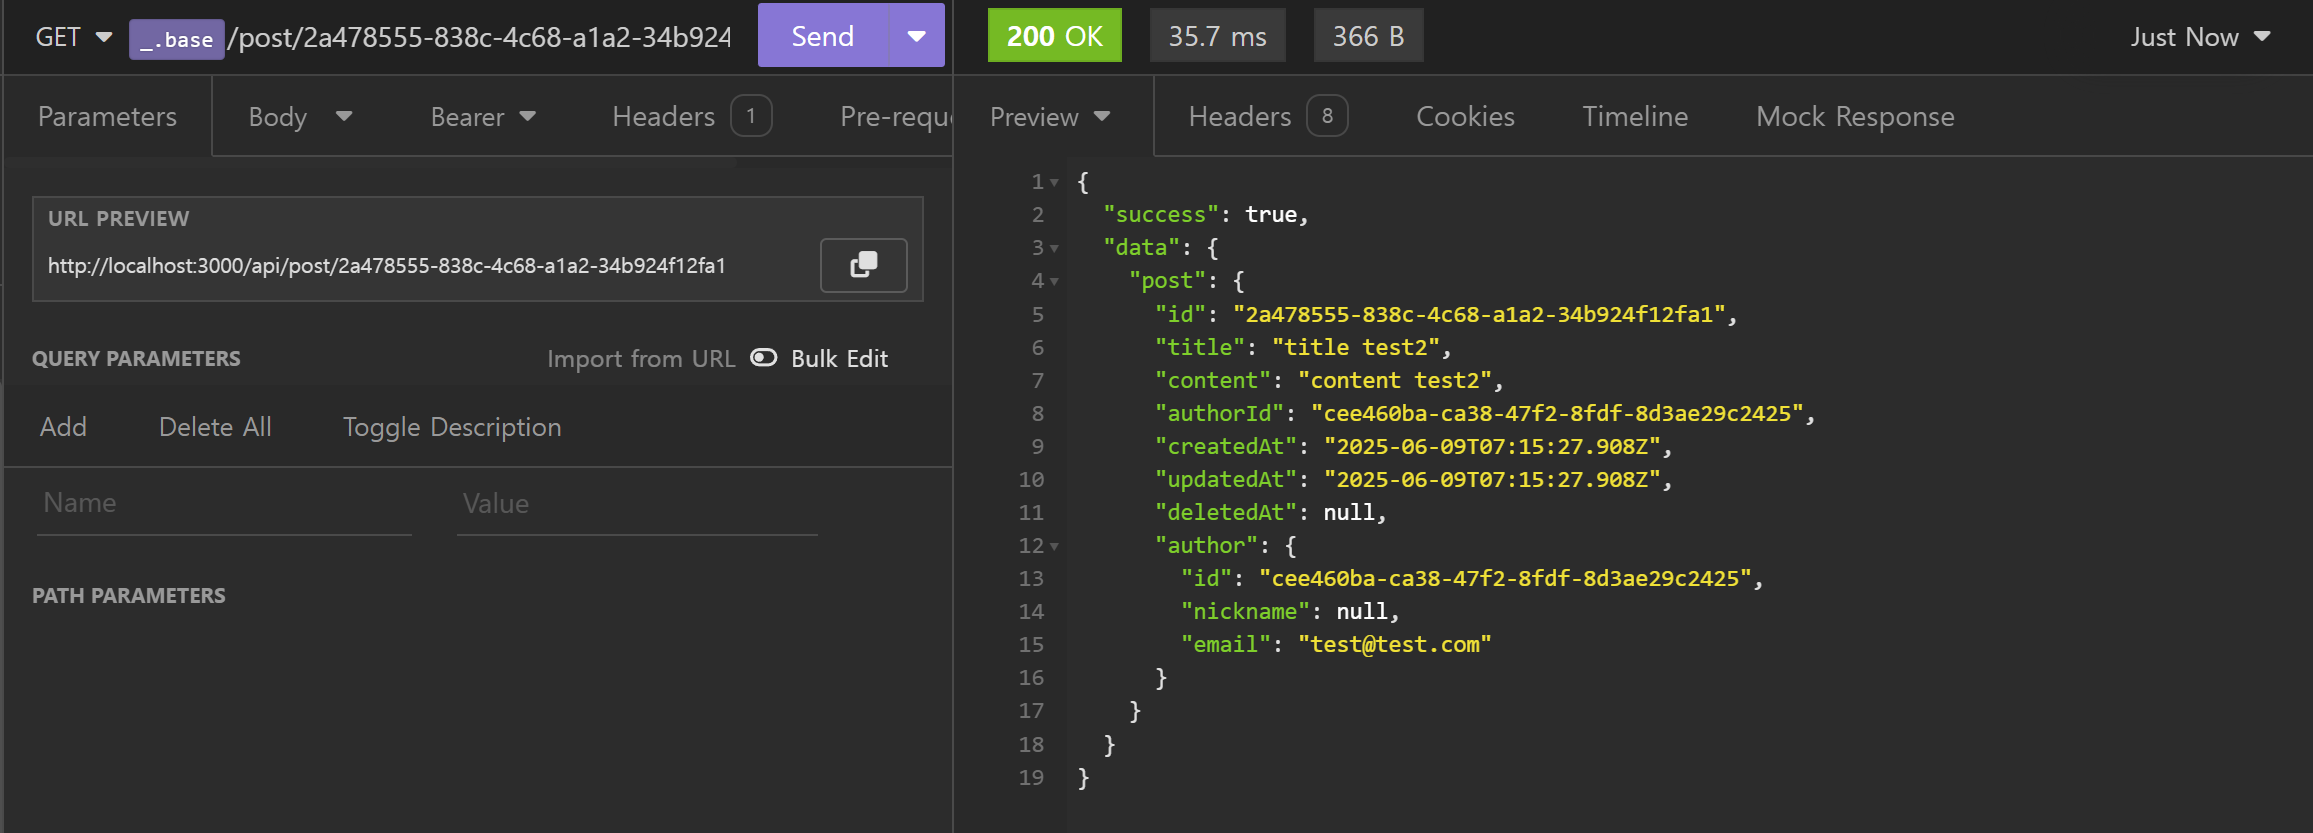The height and width of the screenshot is (833, 2313).
Task: Click the QUERY PARAMETERS heading
Action: pyautogui.click(x=136, y=358)
